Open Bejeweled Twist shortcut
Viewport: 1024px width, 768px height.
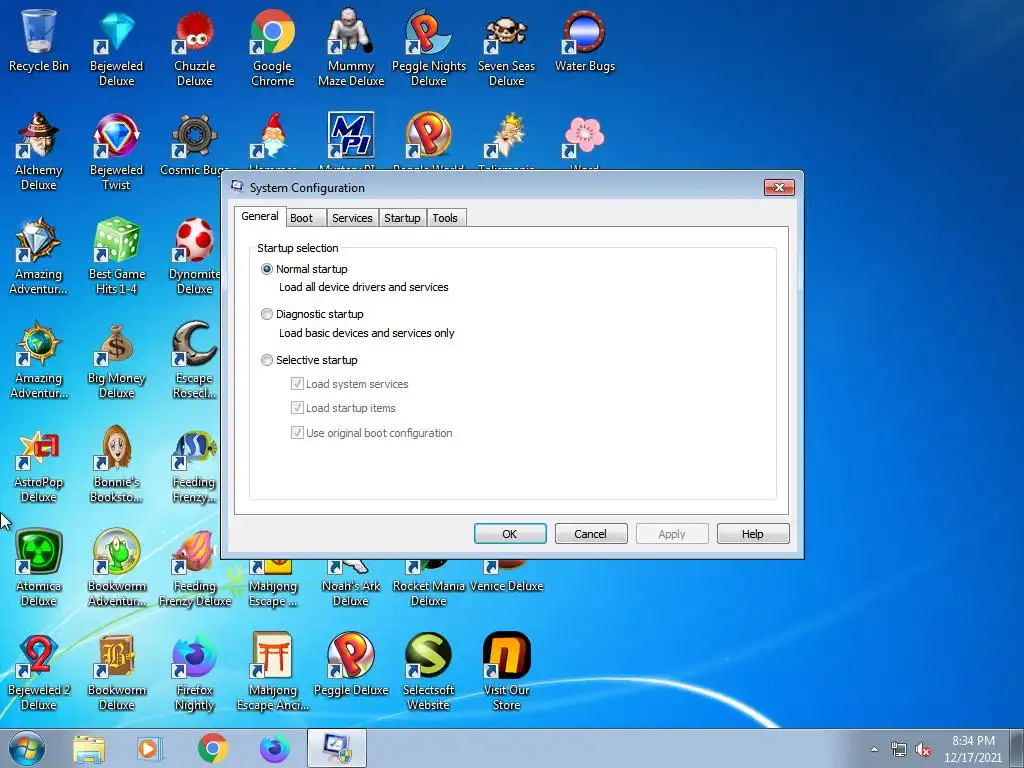pos(116,152)
